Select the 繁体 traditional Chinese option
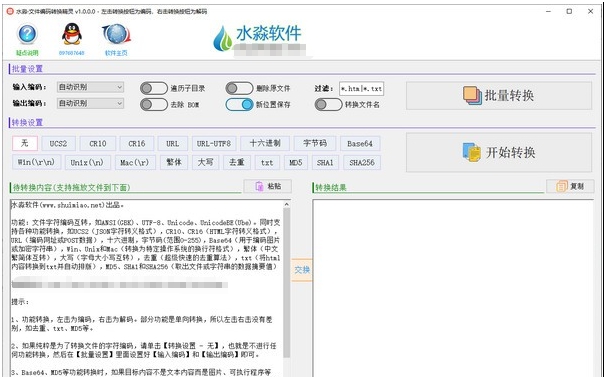The width and height of the screenshot is (606, 377). pos(174,162)
